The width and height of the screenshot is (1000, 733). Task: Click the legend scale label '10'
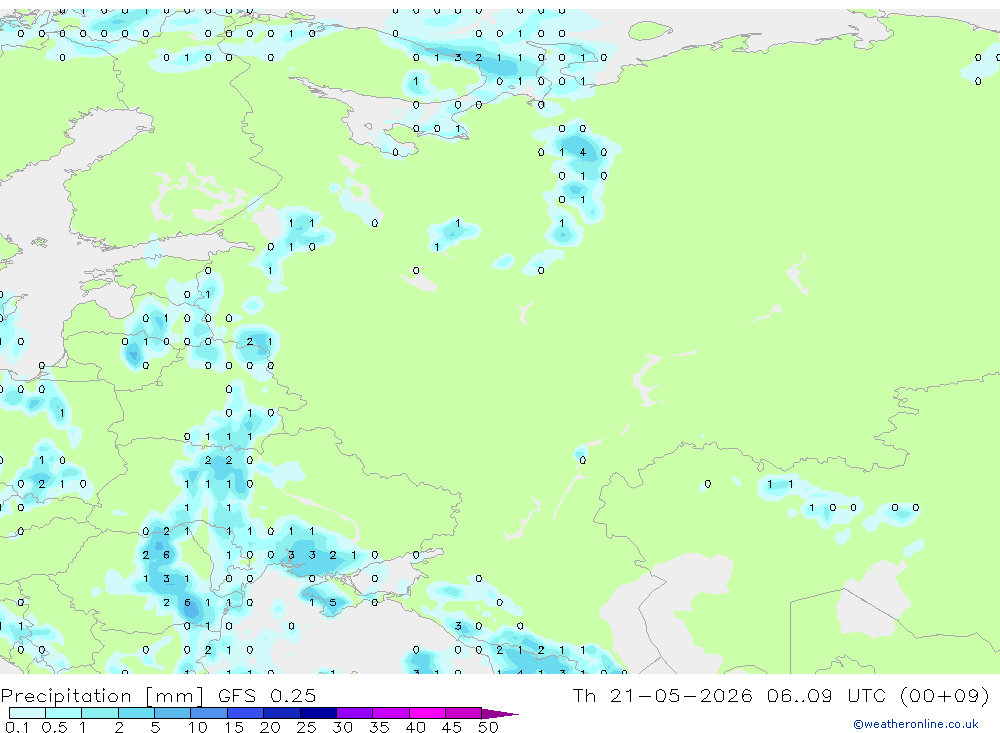pos(198,727)
